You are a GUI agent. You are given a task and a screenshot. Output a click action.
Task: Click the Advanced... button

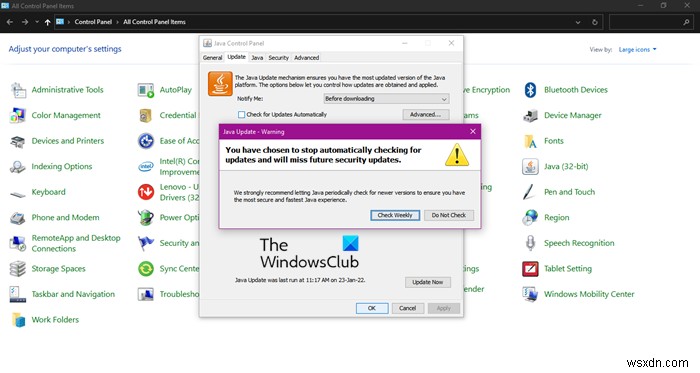(x=425, y=115)
